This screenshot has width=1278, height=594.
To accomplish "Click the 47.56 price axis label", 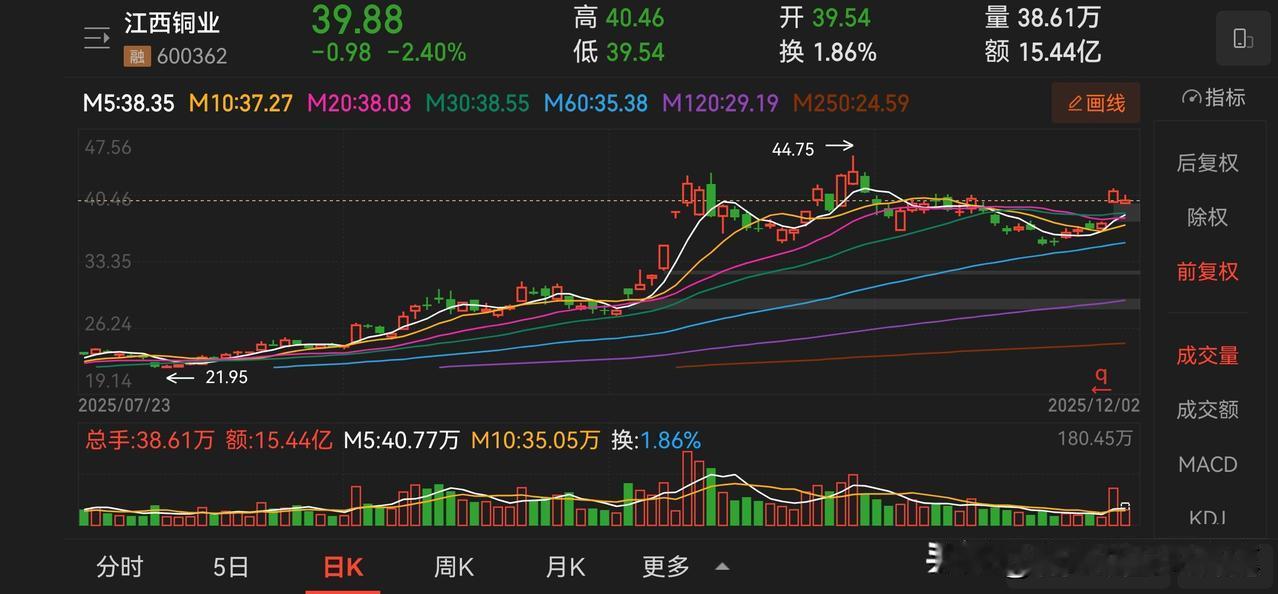I will click(x=108, y=147).
